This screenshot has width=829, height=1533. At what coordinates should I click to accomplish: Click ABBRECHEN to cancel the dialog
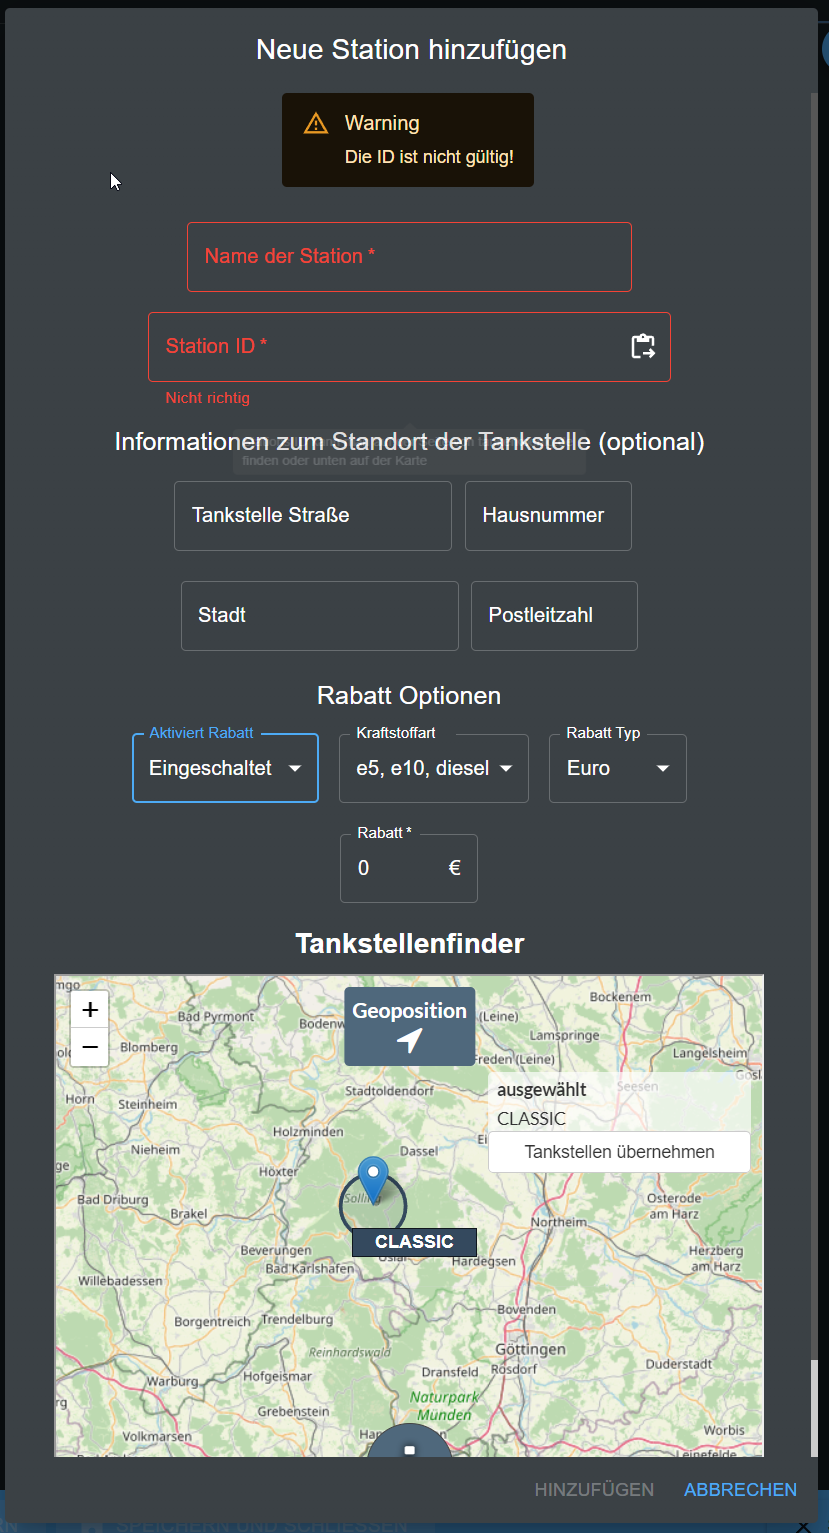pos(740,1490)
